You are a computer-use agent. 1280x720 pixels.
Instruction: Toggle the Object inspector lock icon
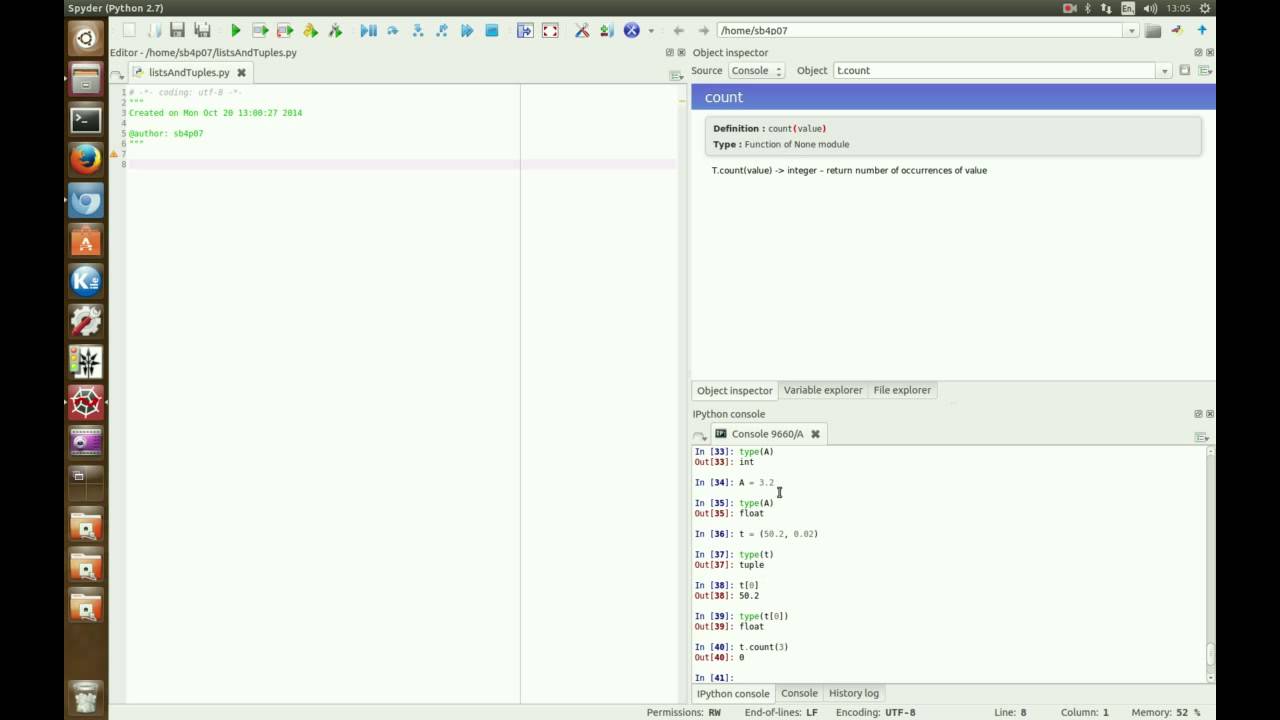pos(1185,71)
